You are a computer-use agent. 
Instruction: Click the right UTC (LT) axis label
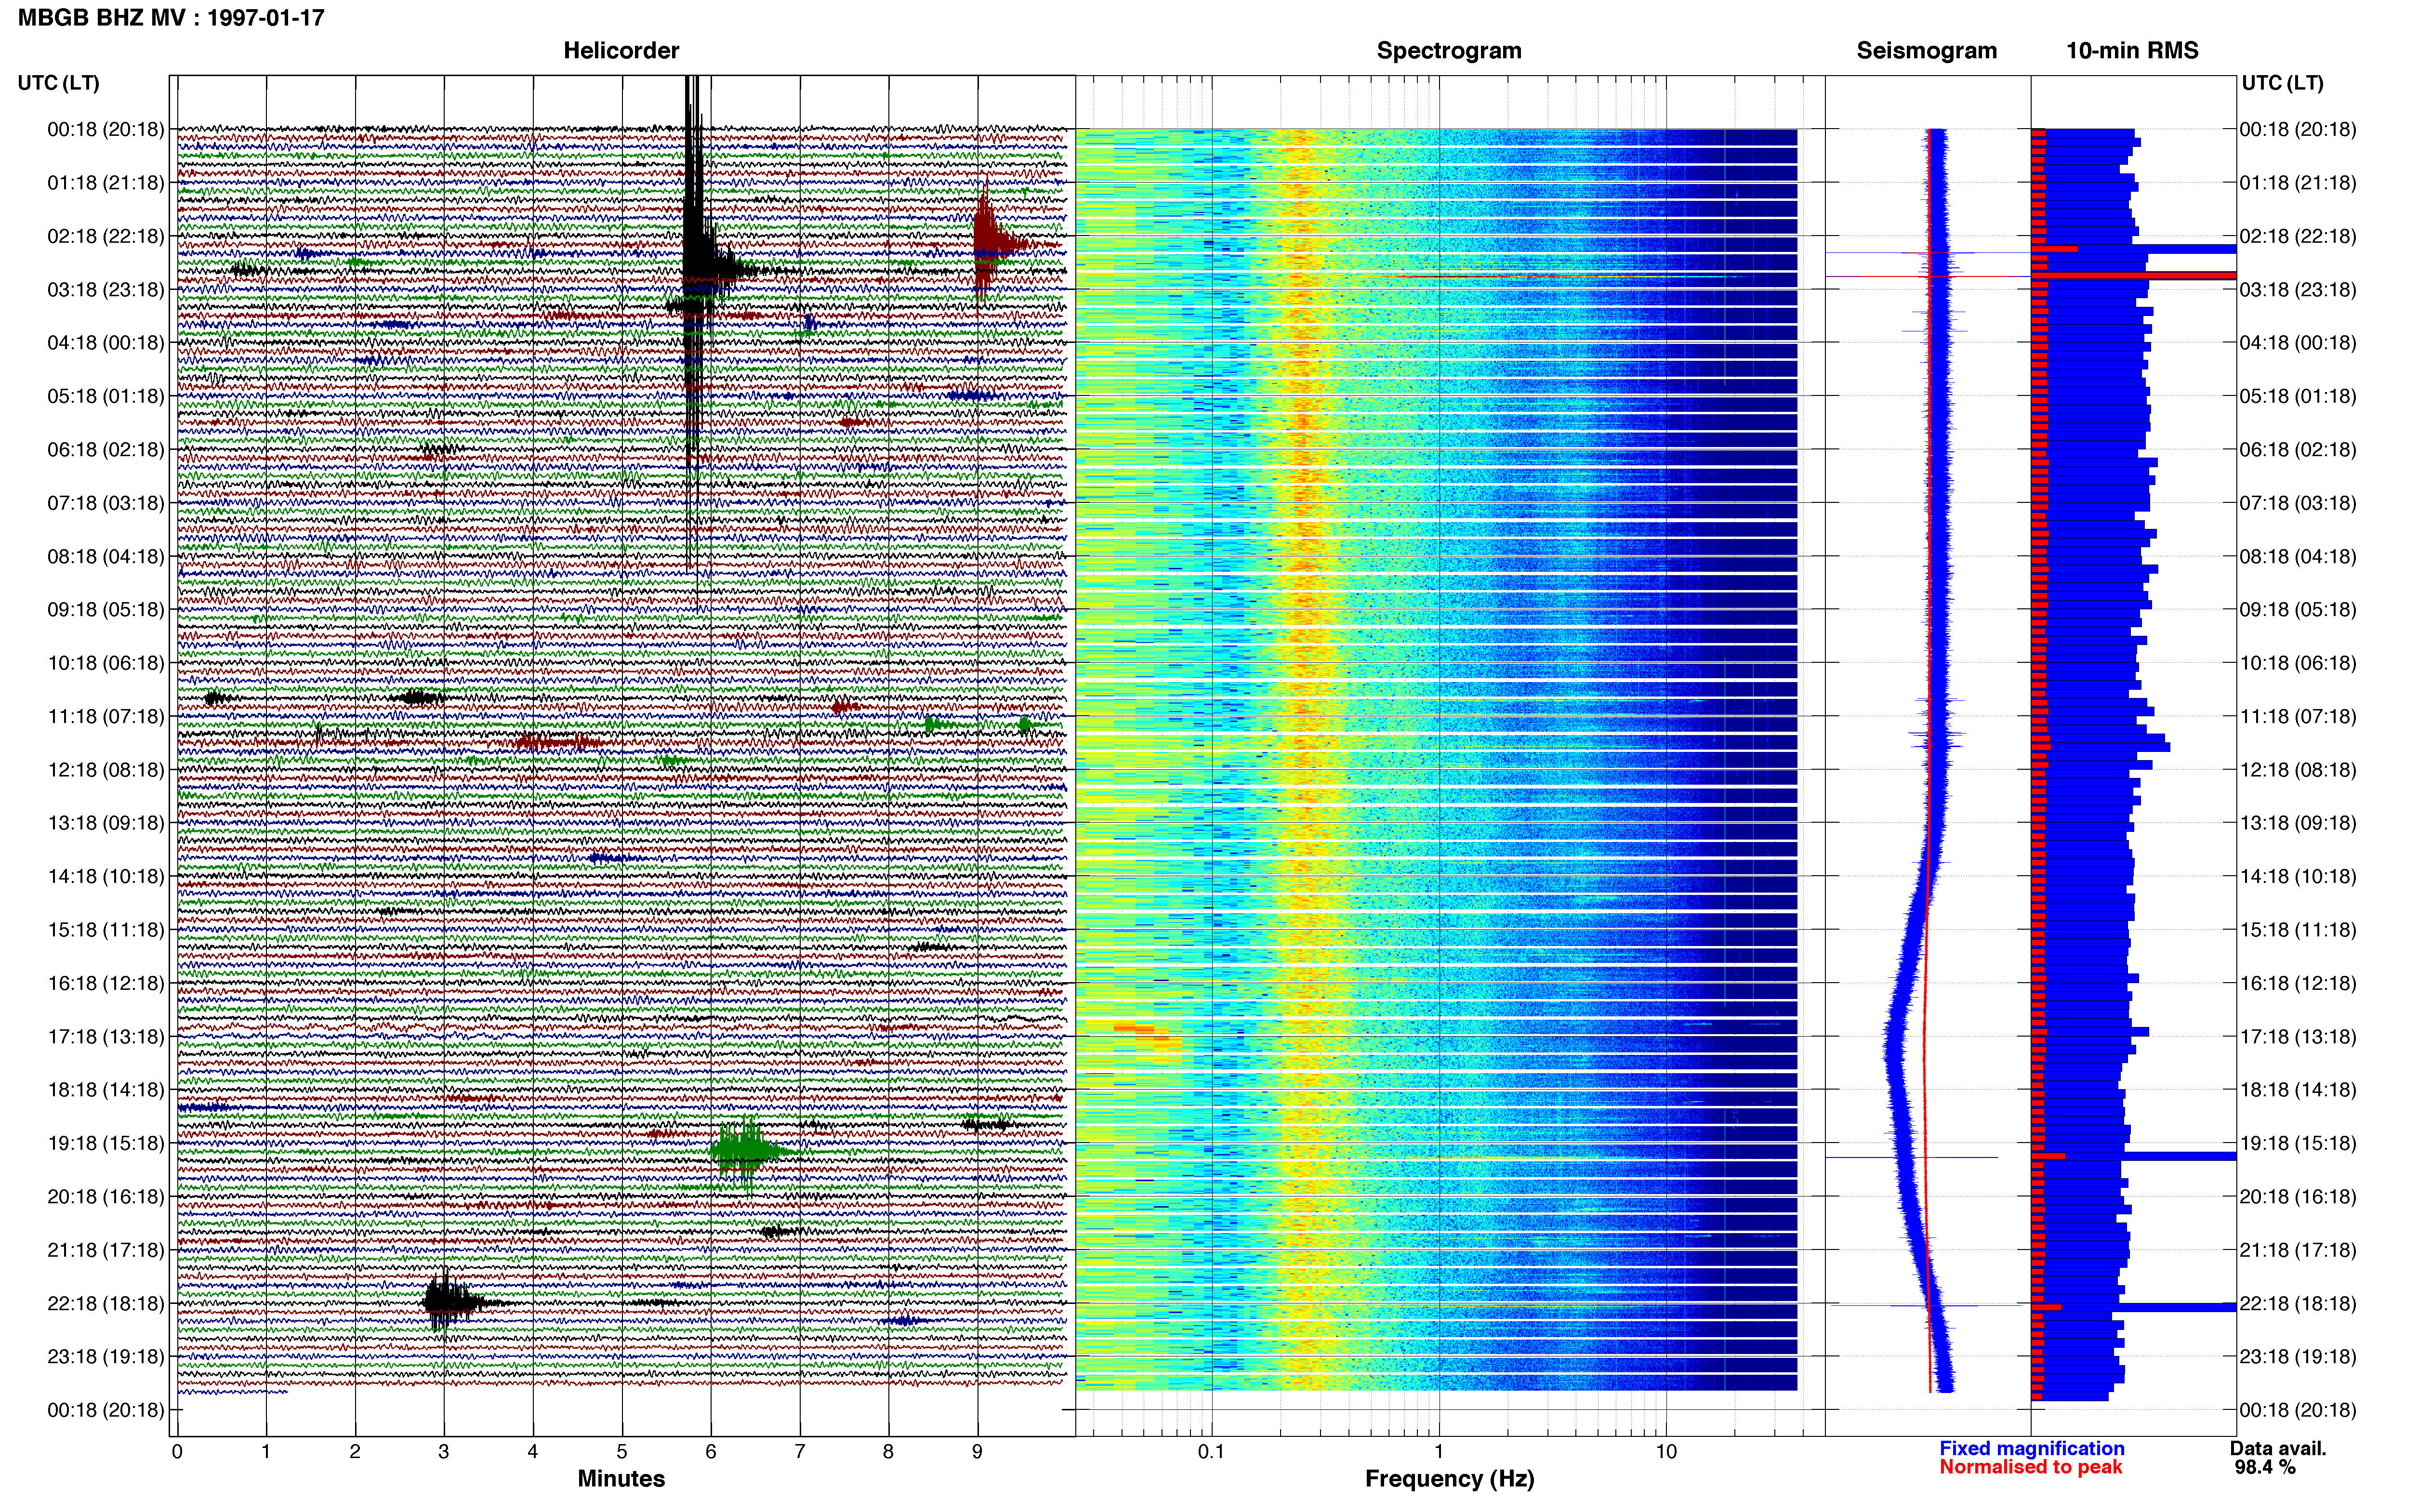pos(2282,83)
